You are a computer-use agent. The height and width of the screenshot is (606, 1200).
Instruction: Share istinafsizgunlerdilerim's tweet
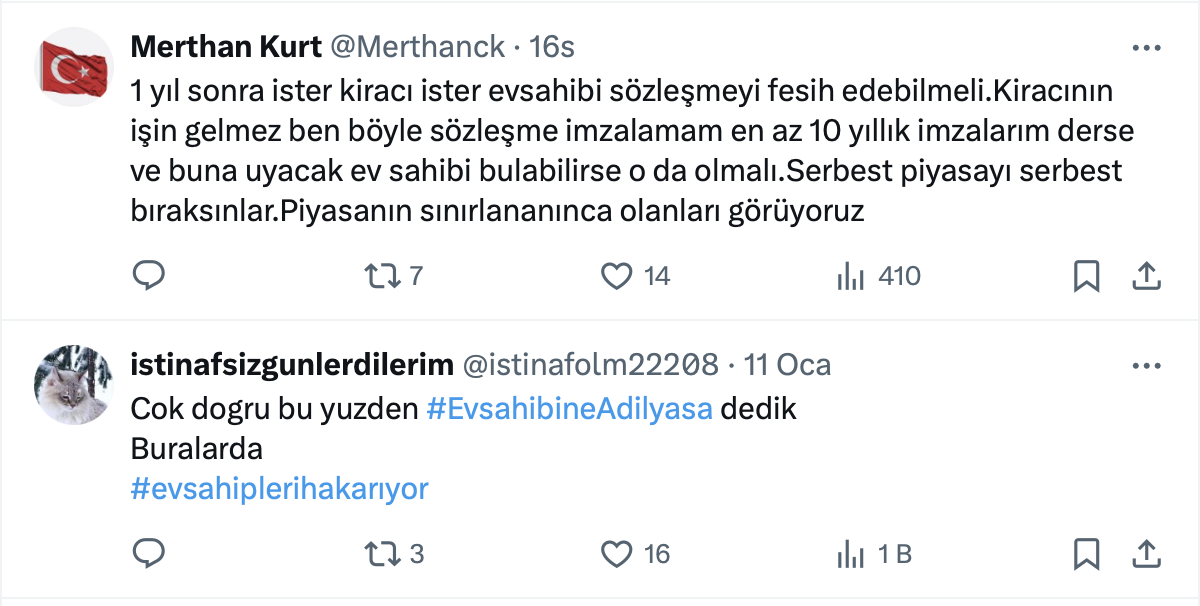pos(1147,553)
